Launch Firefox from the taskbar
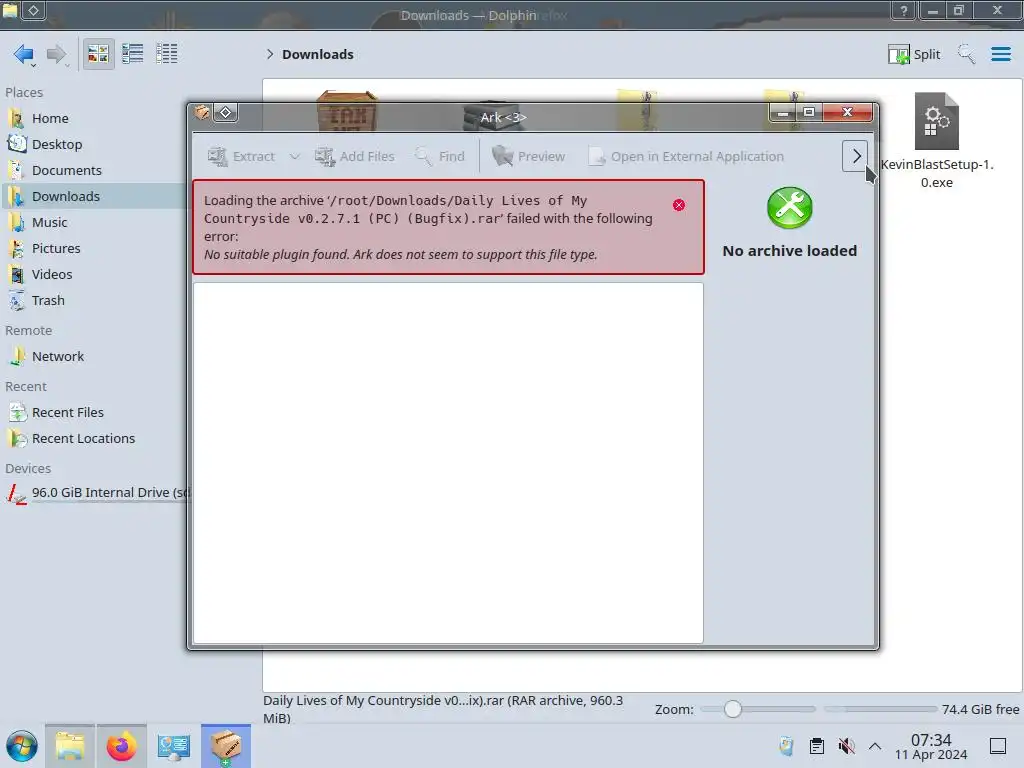 (121, 746)
